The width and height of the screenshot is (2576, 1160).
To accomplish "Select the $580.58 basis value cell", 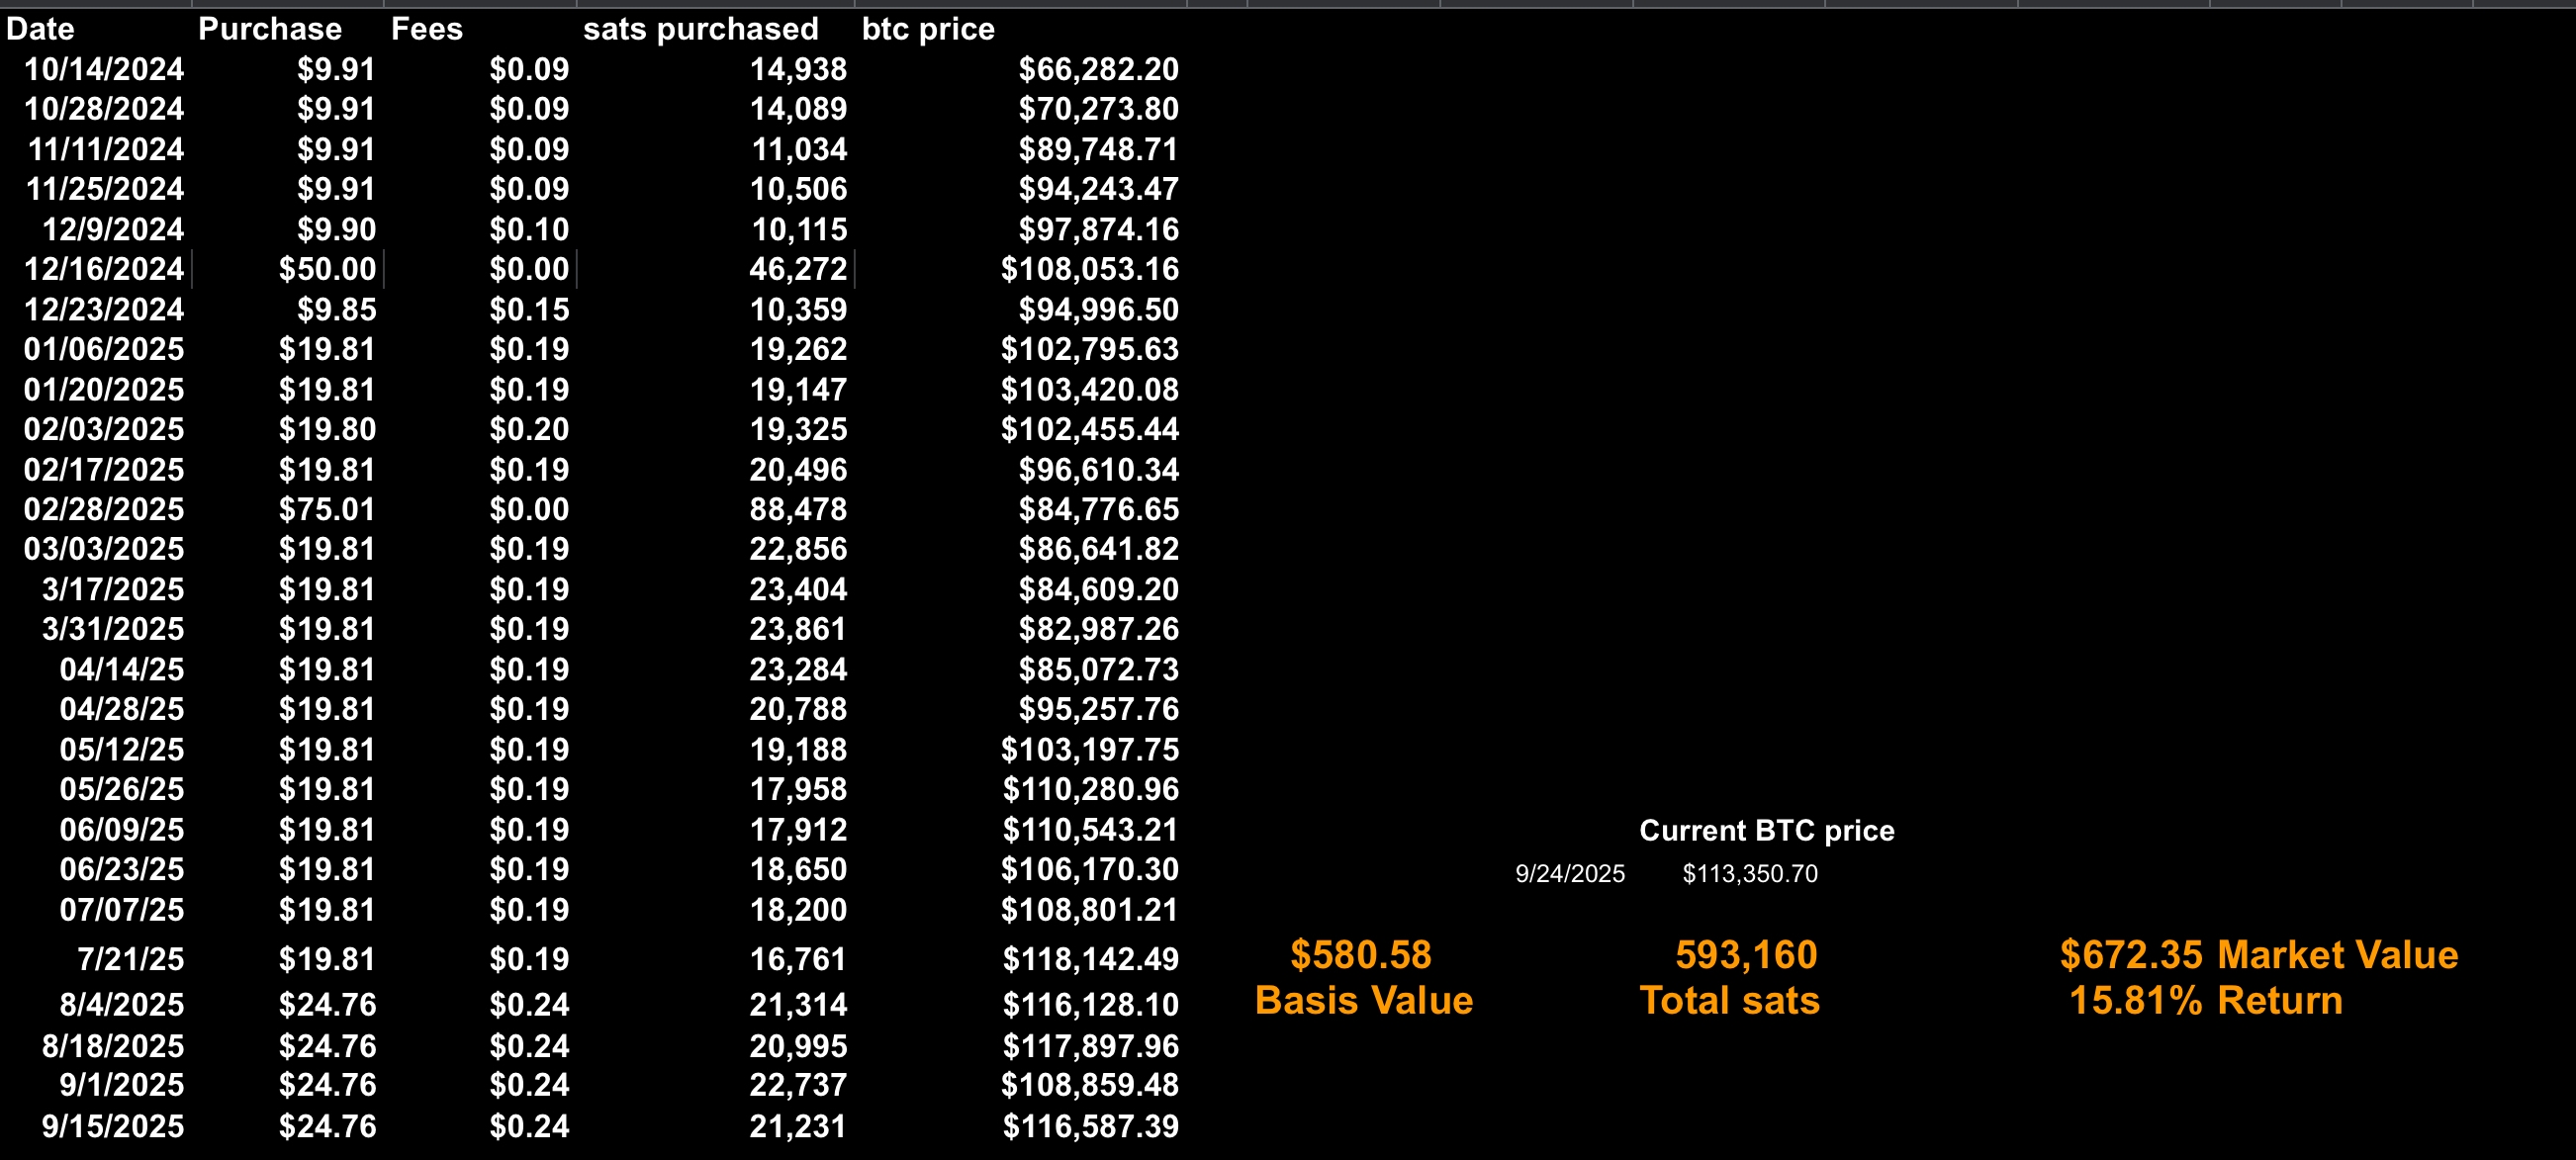I will click(x=1361, y=954).
